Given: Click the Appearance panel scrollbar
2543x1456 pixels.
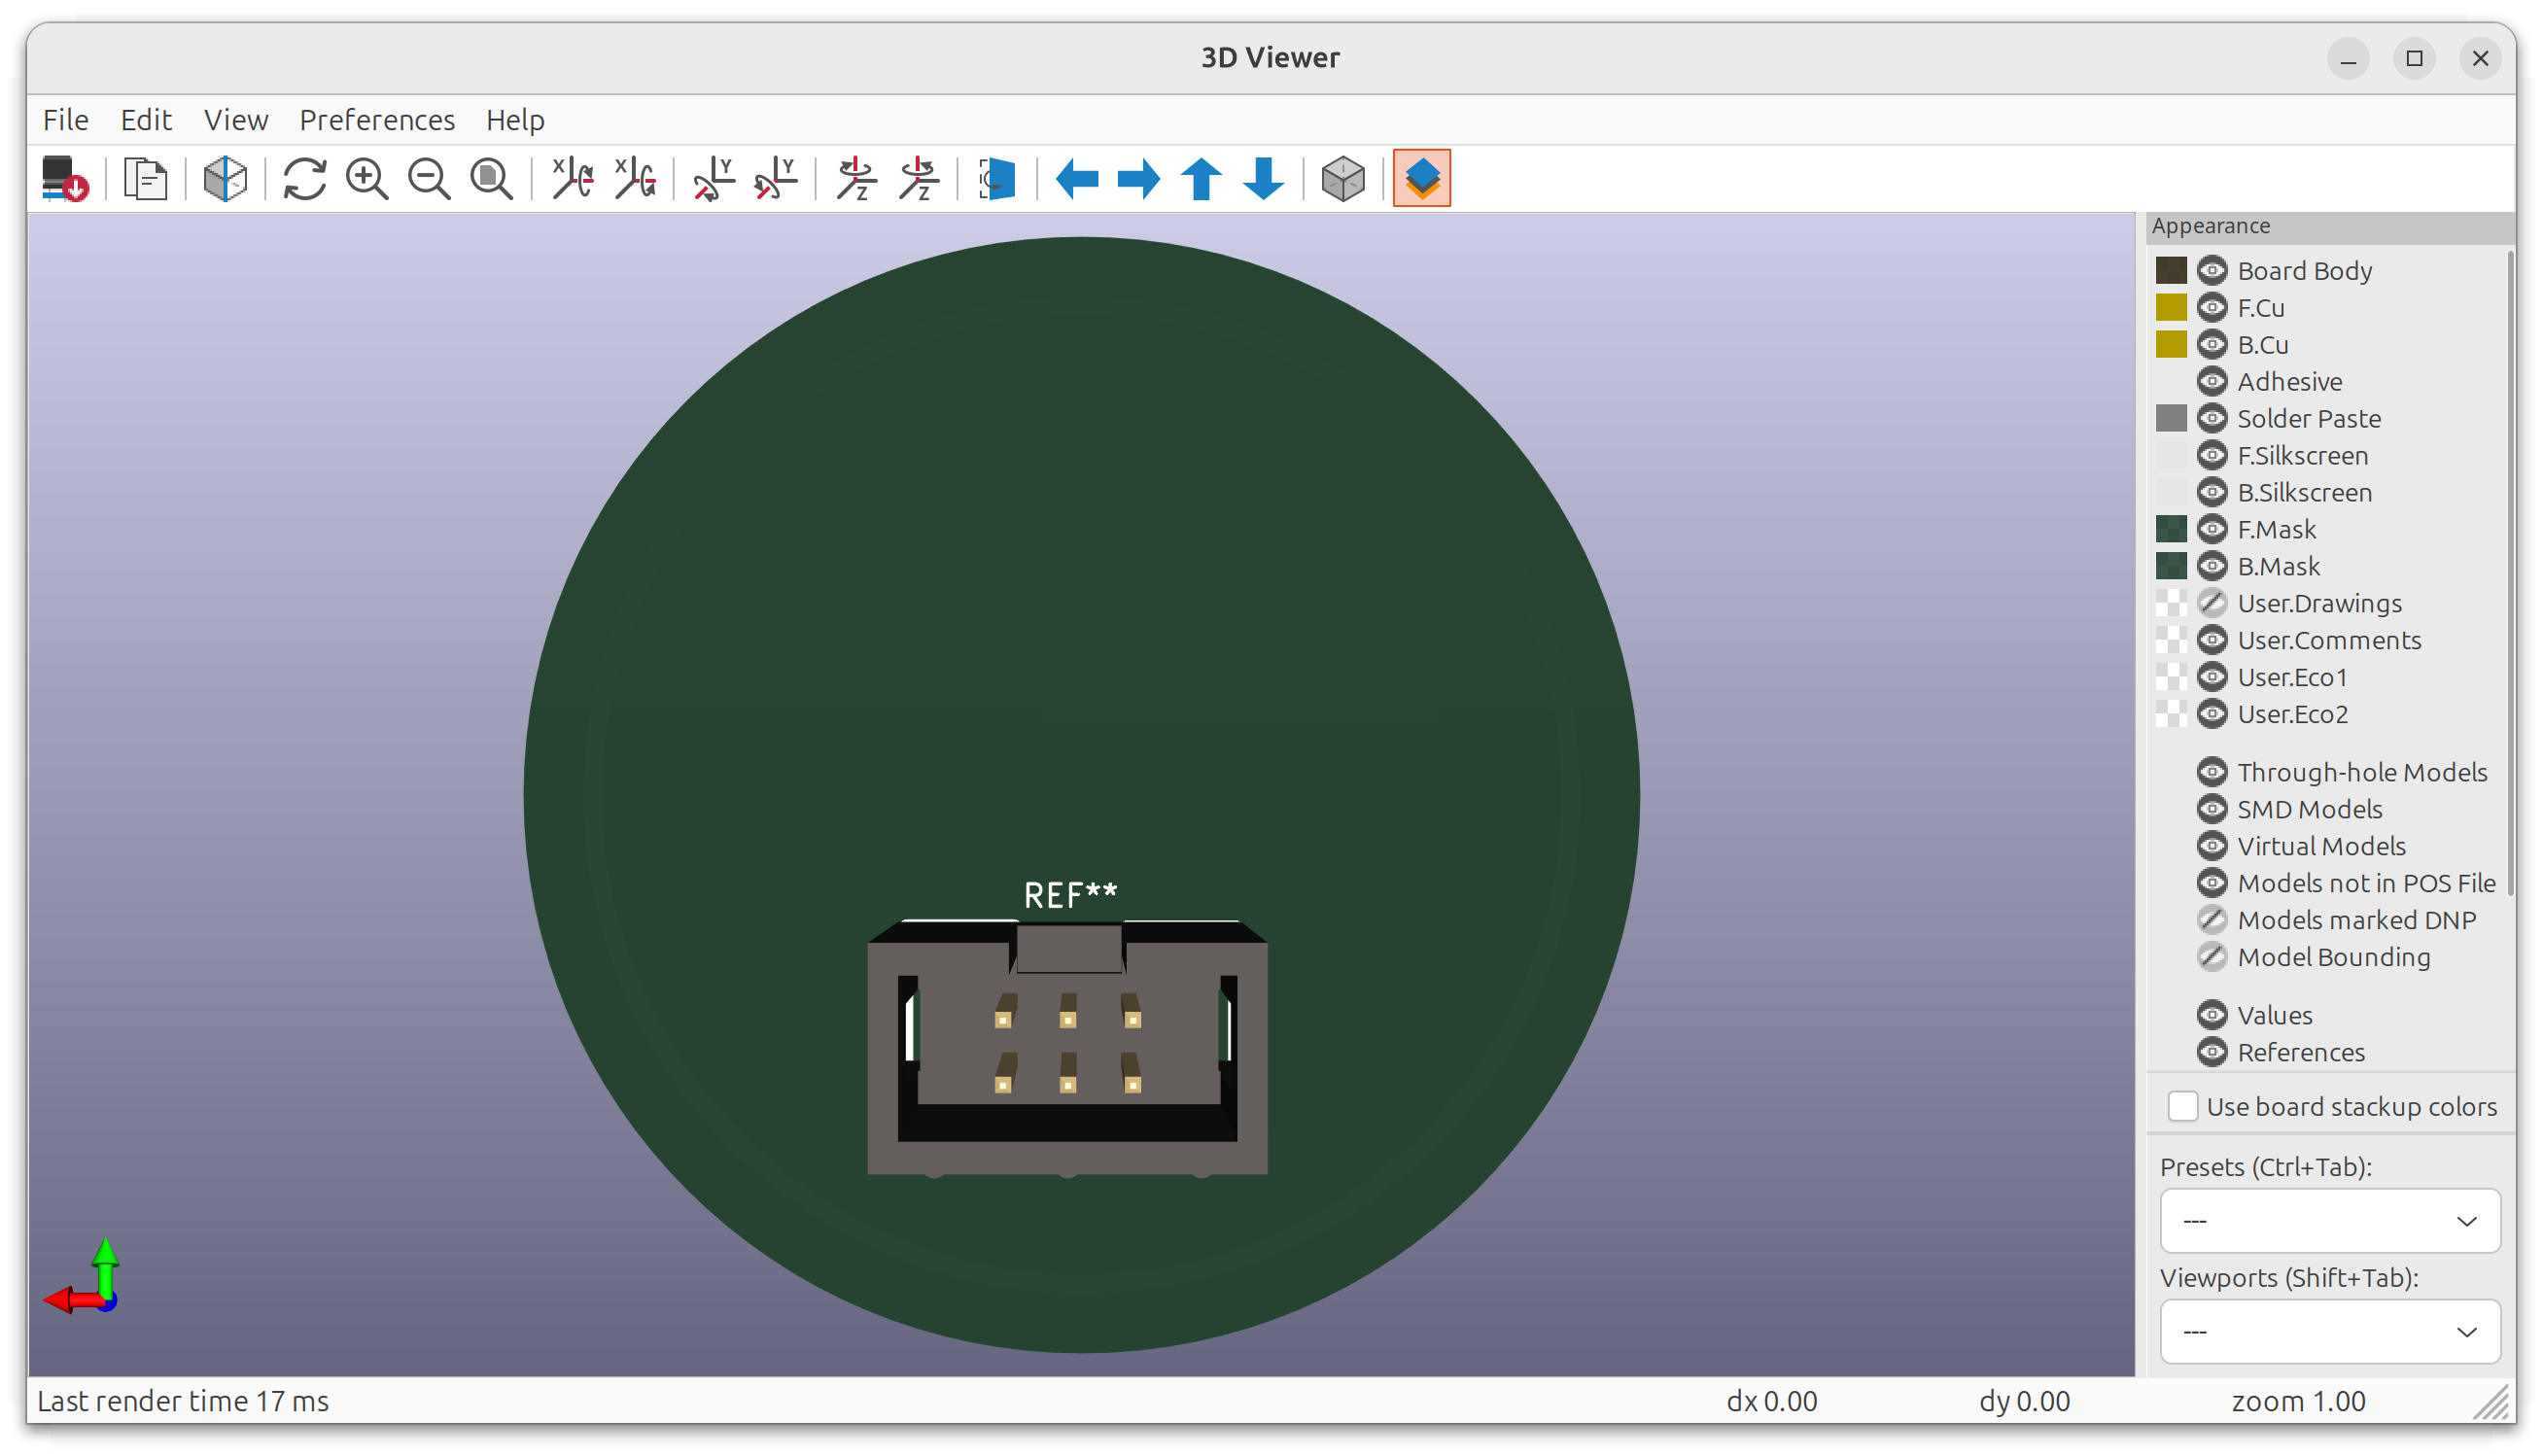Looking at the screenshot, I should point(2510,575).
